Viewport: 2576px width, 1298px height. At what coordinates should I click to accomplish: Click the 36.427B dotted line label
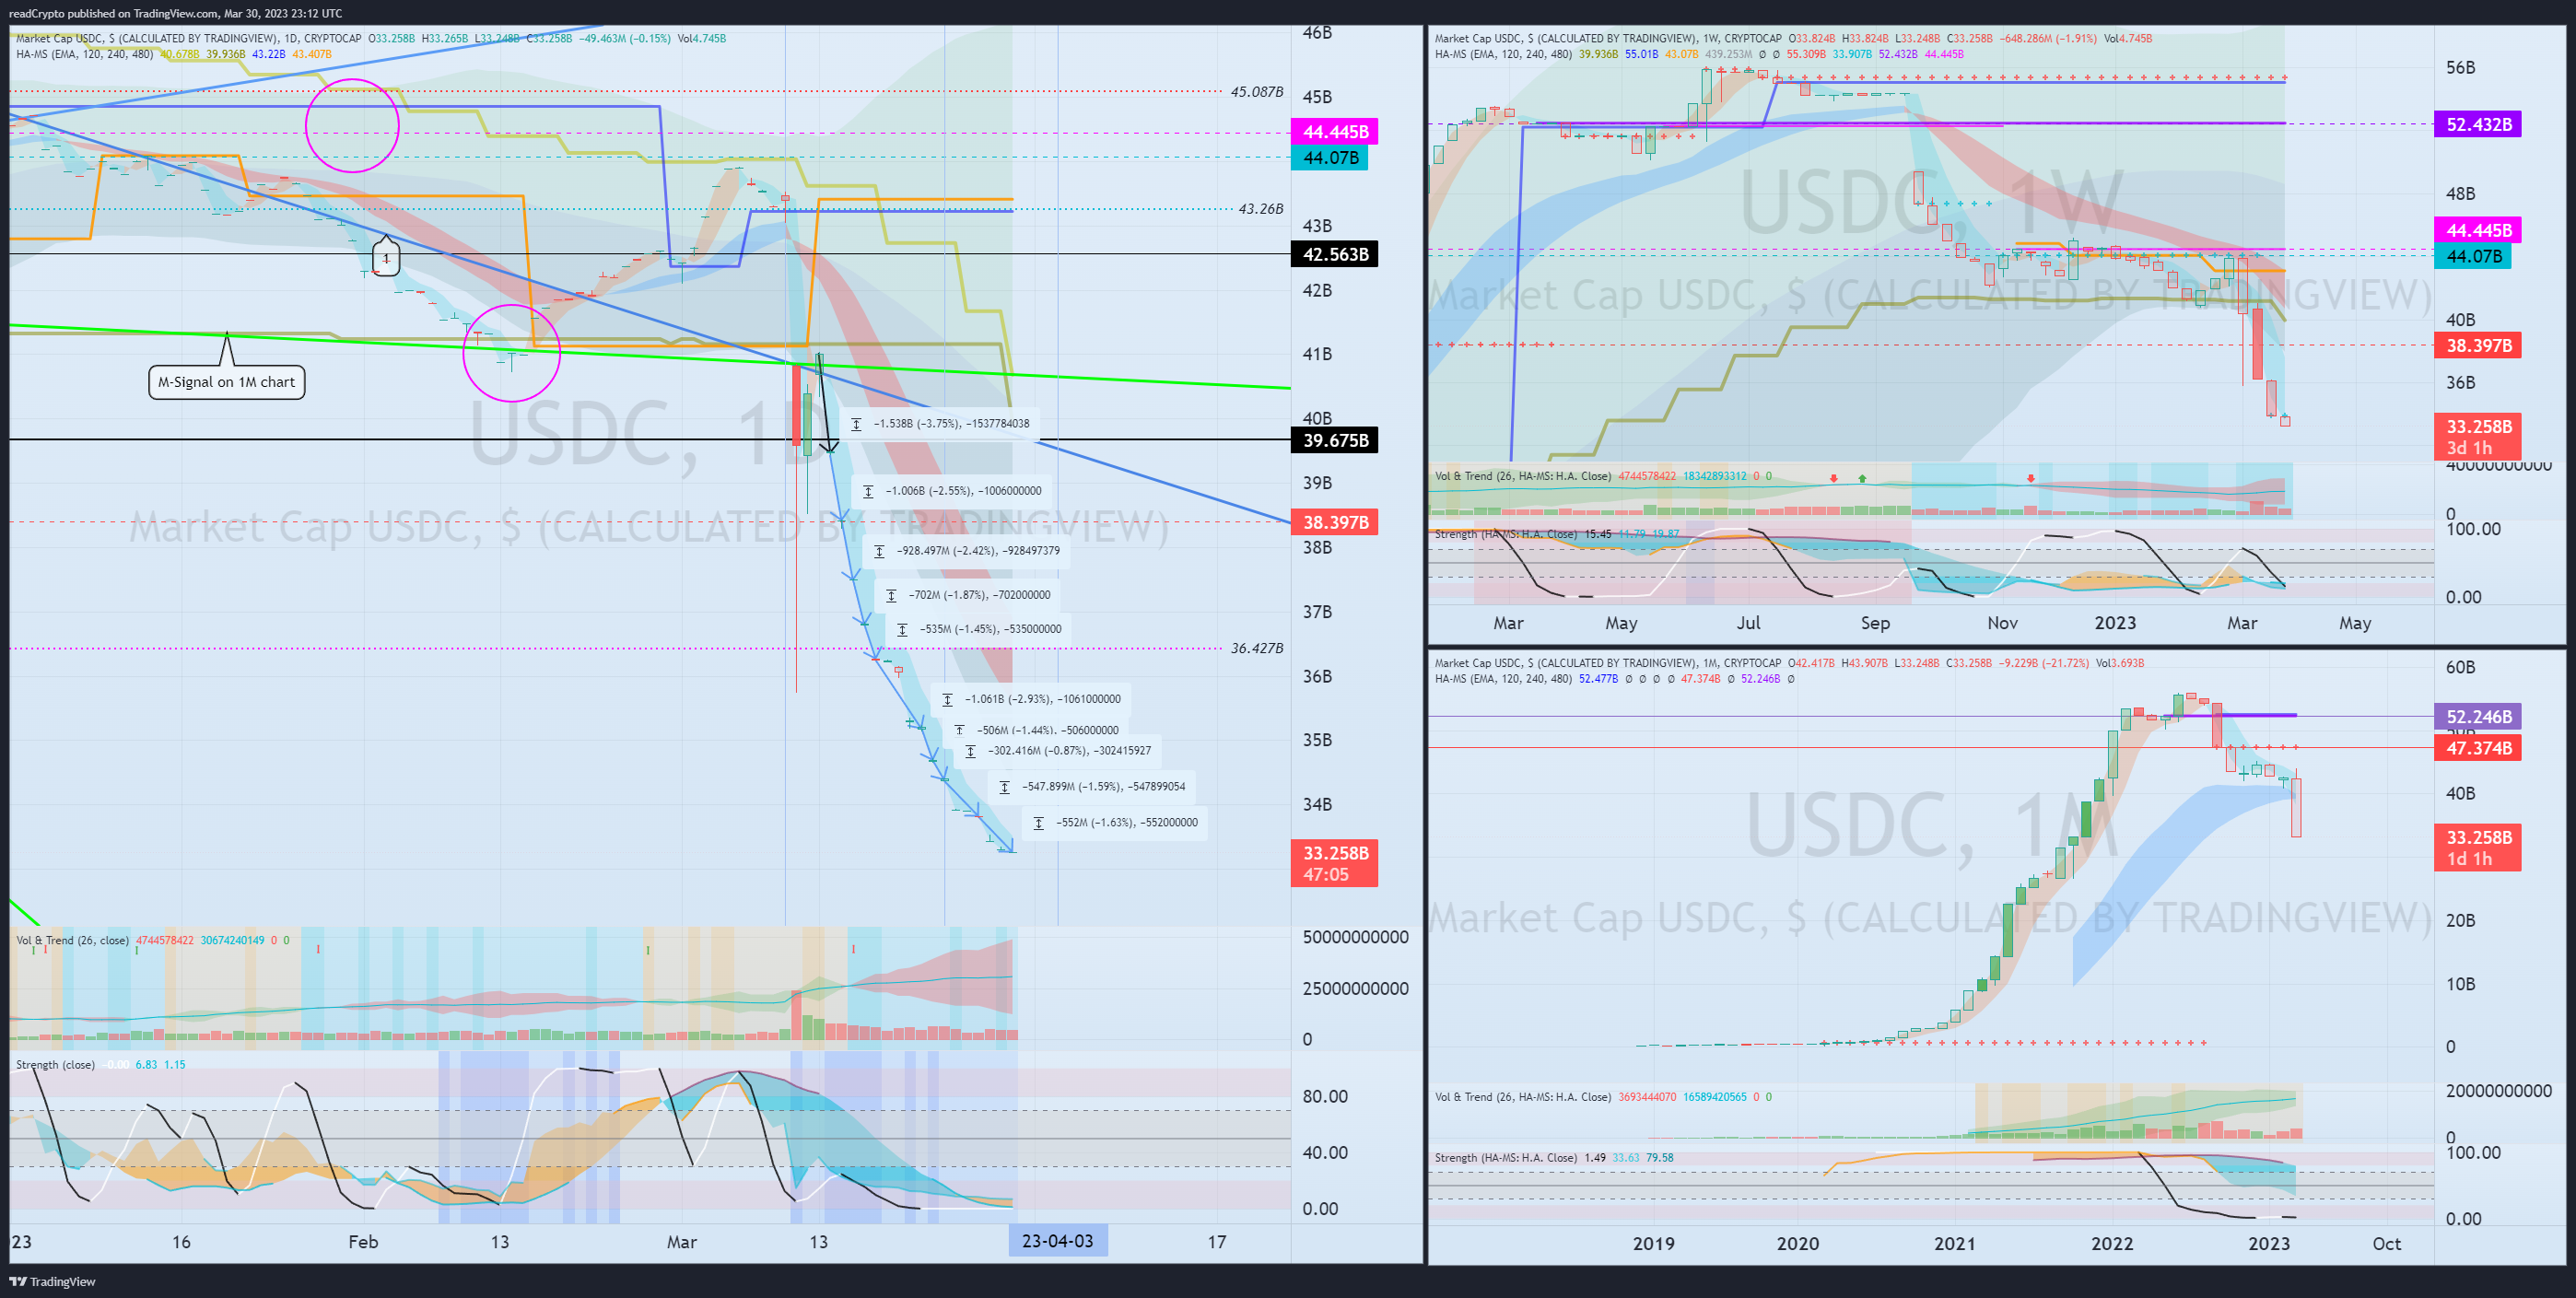1256,648
